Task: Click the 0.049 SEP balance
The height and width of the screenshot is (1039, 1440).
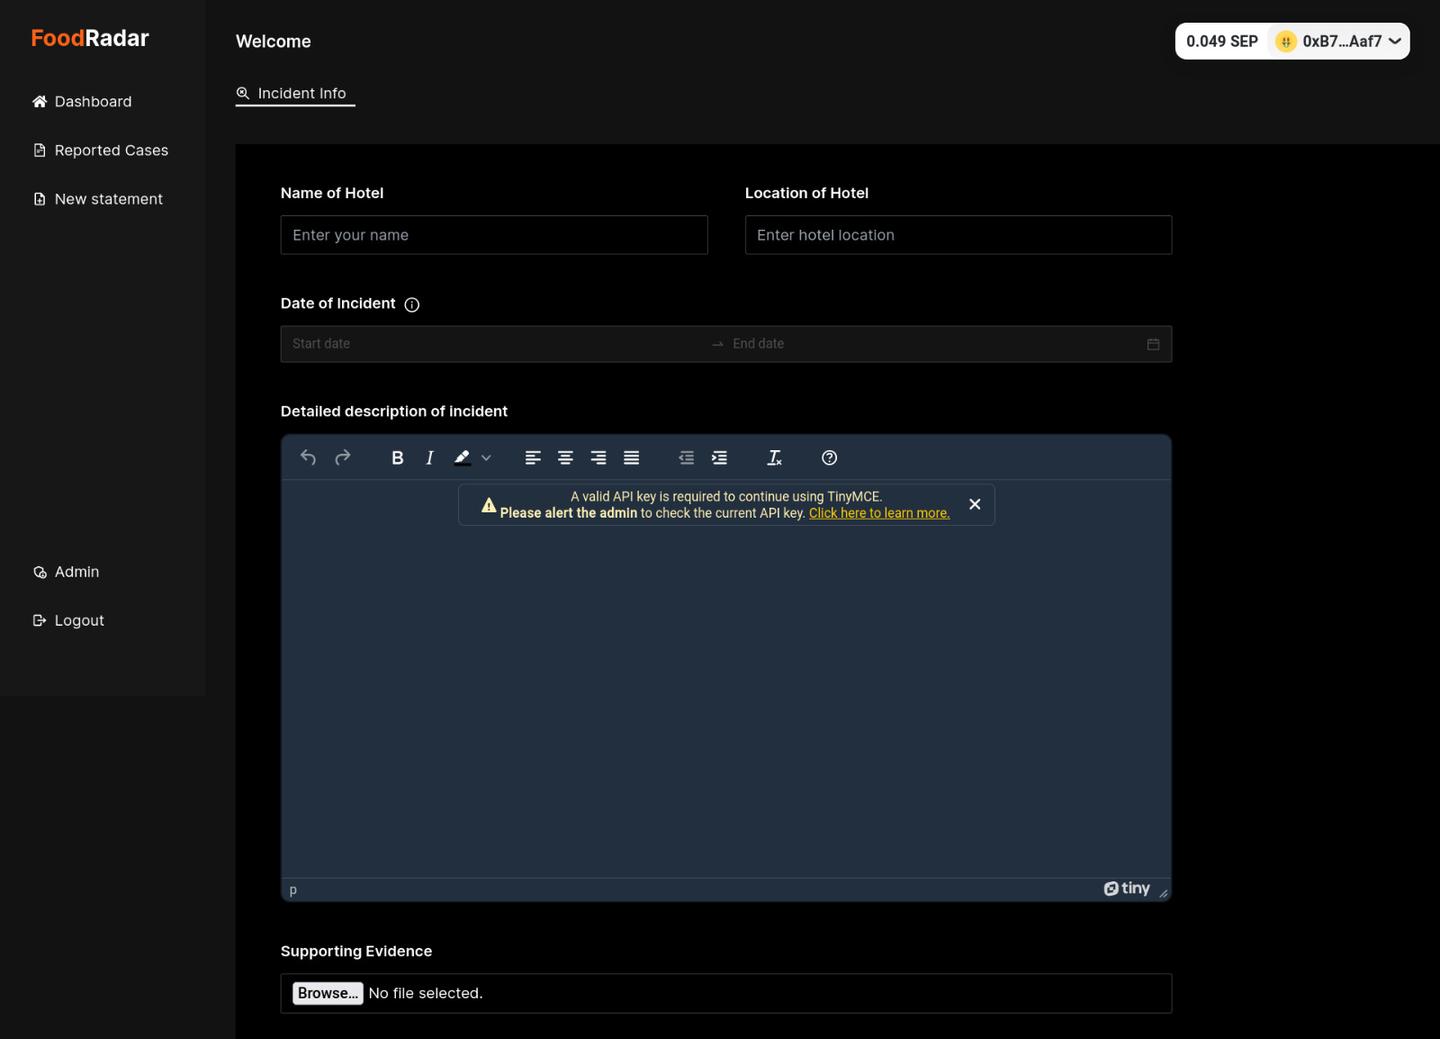Action: click(1222, 41)
